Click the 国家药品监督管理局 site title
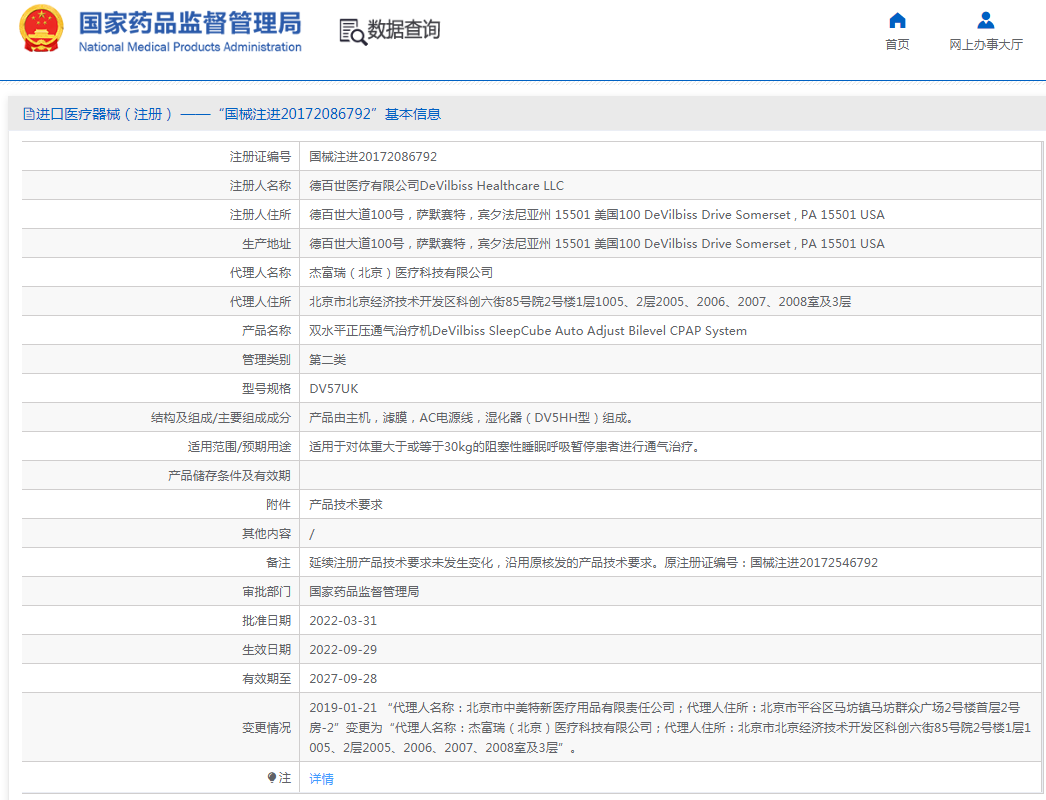 189,22
